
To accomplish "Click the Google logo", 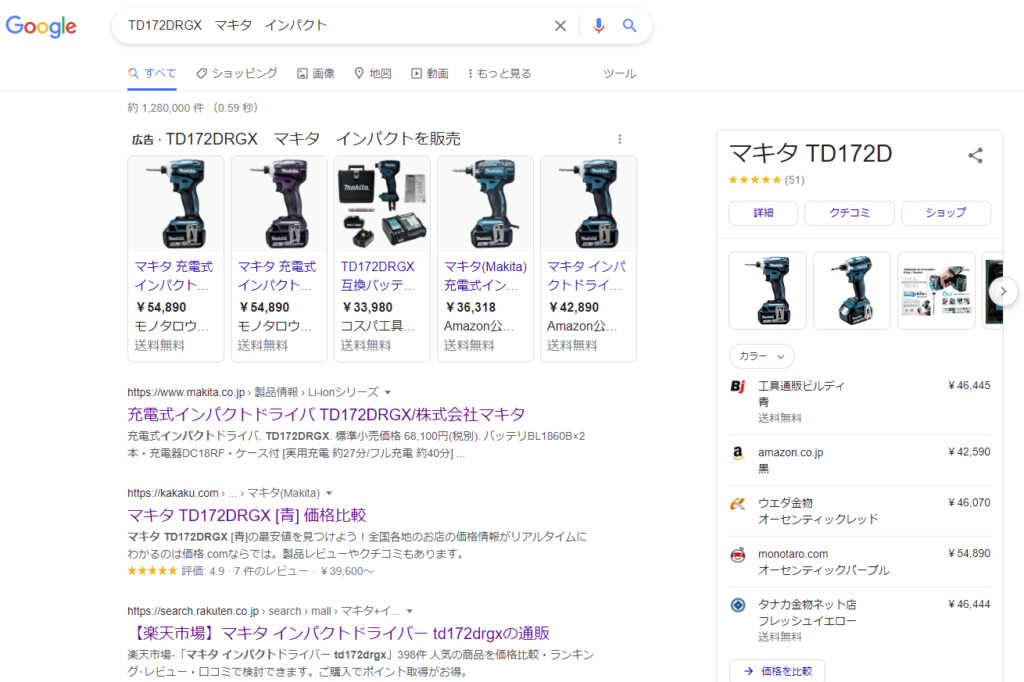I will (x=41, y=27).
